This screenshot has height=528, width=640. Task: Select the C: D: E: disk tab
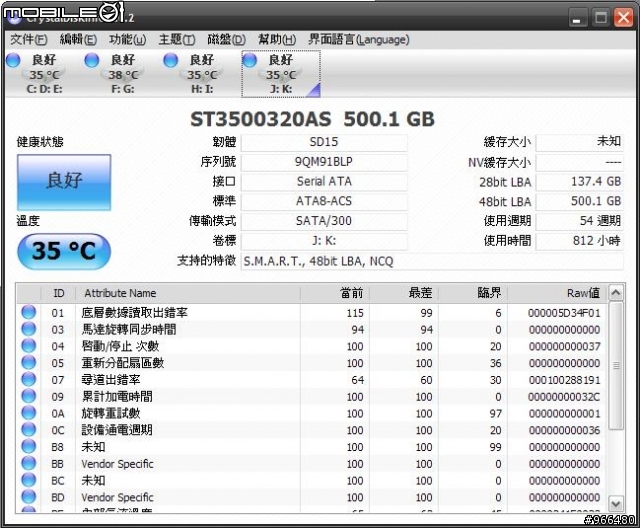pos(44,74)
